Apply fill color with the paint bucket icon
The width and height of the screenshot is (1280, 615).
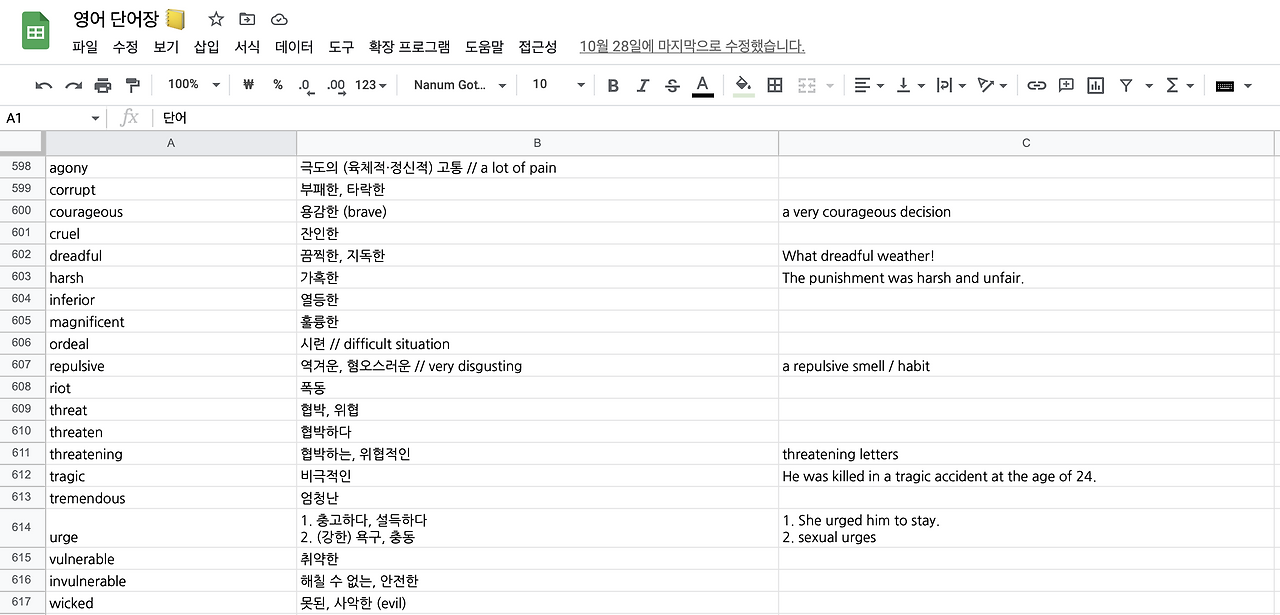[x=743, y=85]
